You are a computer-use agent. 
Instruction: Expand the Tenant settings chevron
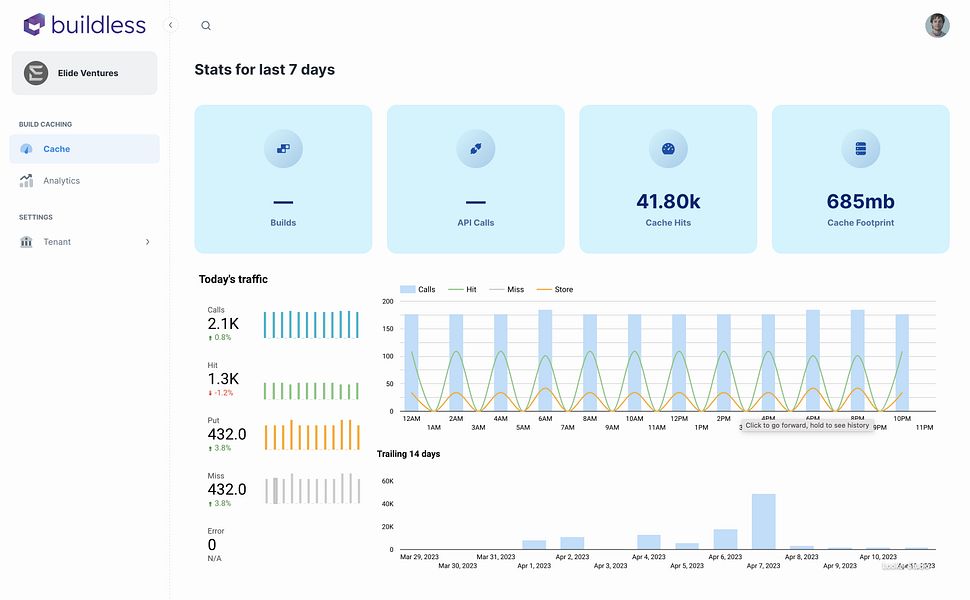[147, 242]
